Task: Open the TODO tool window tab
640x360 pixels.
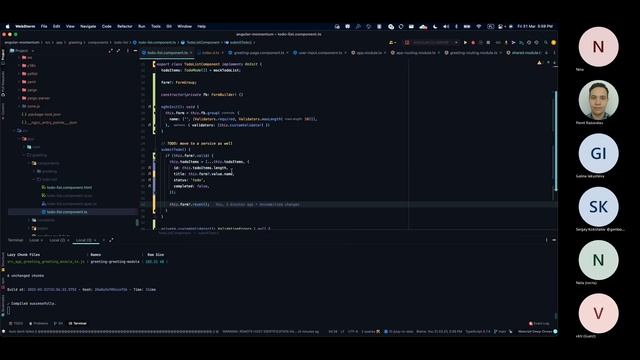Action: click(x=16, y=323)
